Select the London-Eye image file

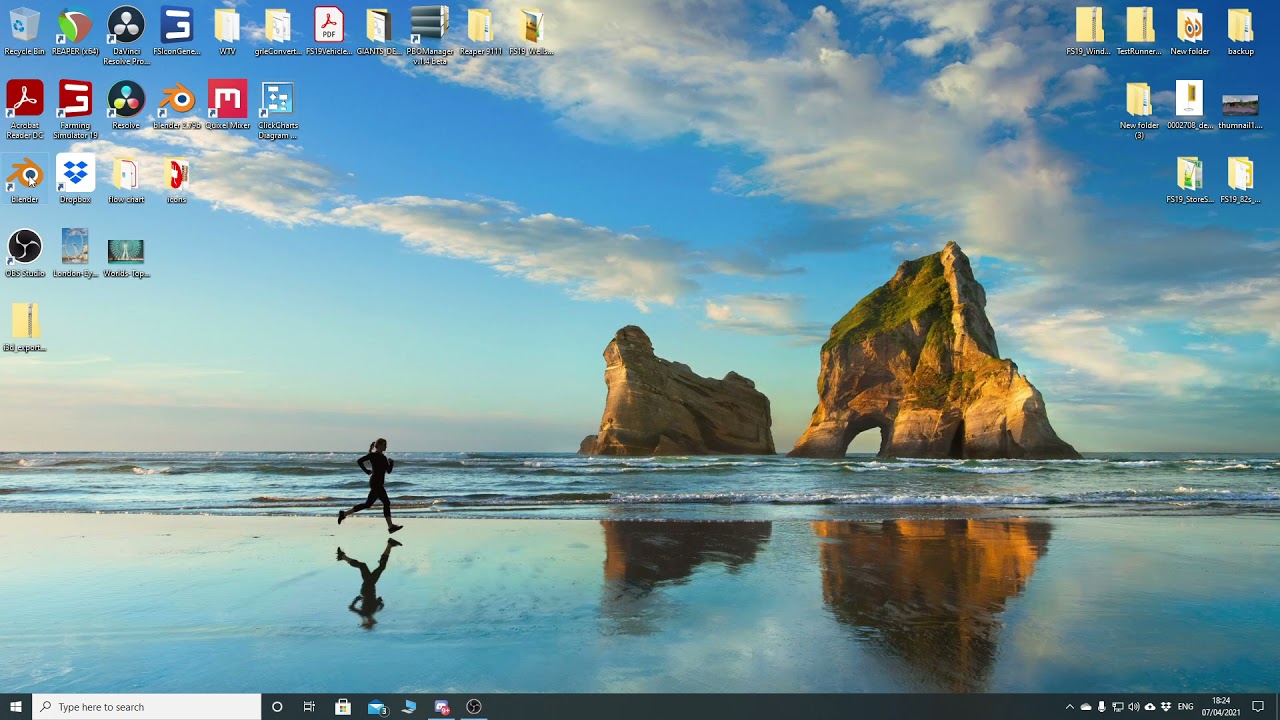[75, 253]
